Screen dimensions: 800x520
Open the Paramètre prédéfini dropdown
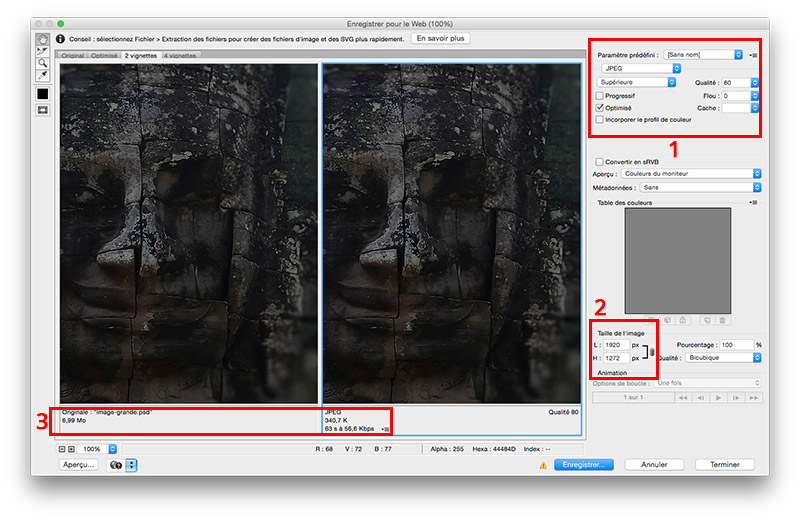coord(703,55)
